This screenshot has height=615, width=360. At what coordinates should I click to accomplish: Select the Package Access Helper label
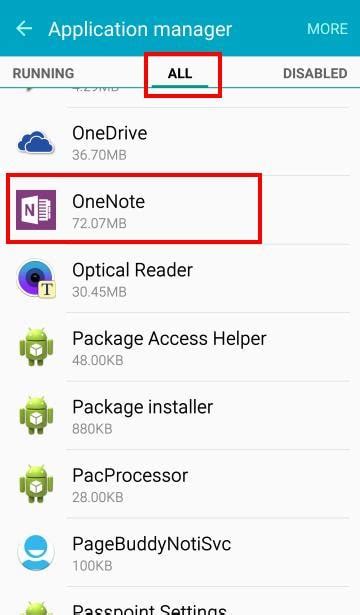click(x=169, y=339)
